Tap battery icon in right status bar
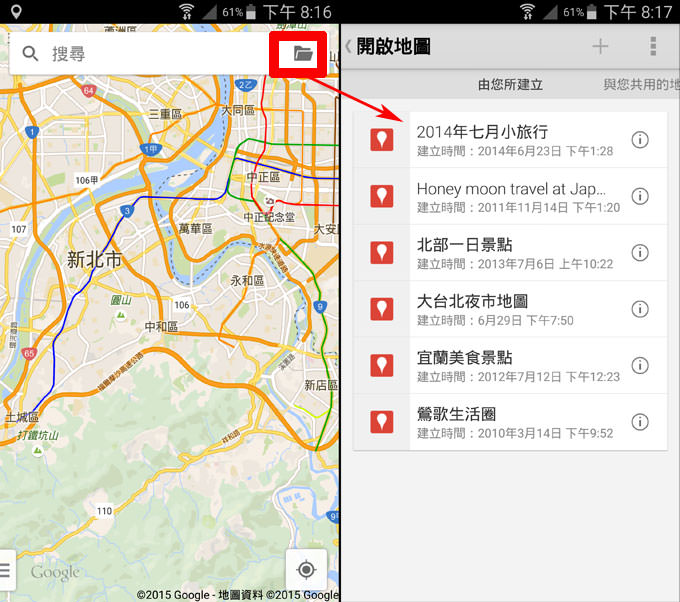This screenshot has height=602, width=680. point(592,12)
